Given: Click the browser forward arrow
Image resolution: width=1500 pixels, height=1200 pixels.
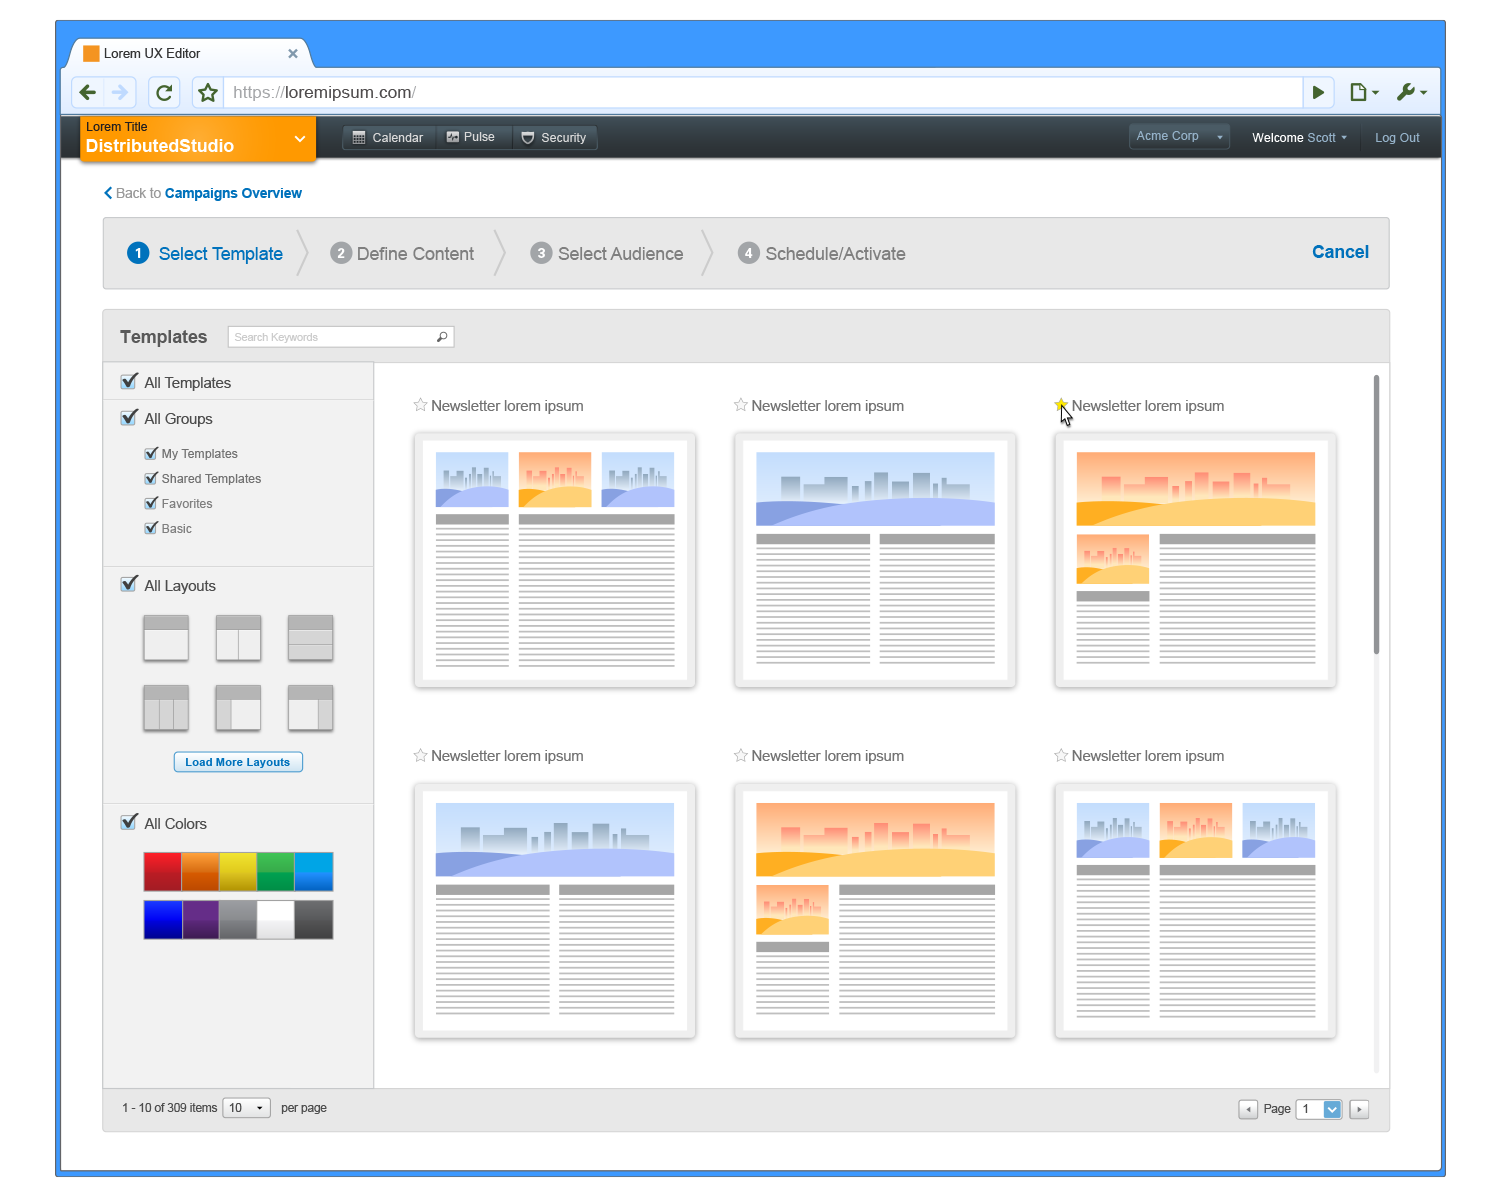Looking at the screenshot, I should 120,93.
